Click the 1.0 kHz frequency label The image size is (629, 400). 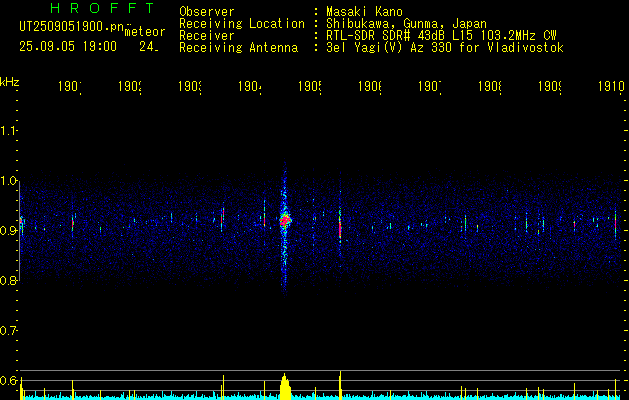(9, 181)
